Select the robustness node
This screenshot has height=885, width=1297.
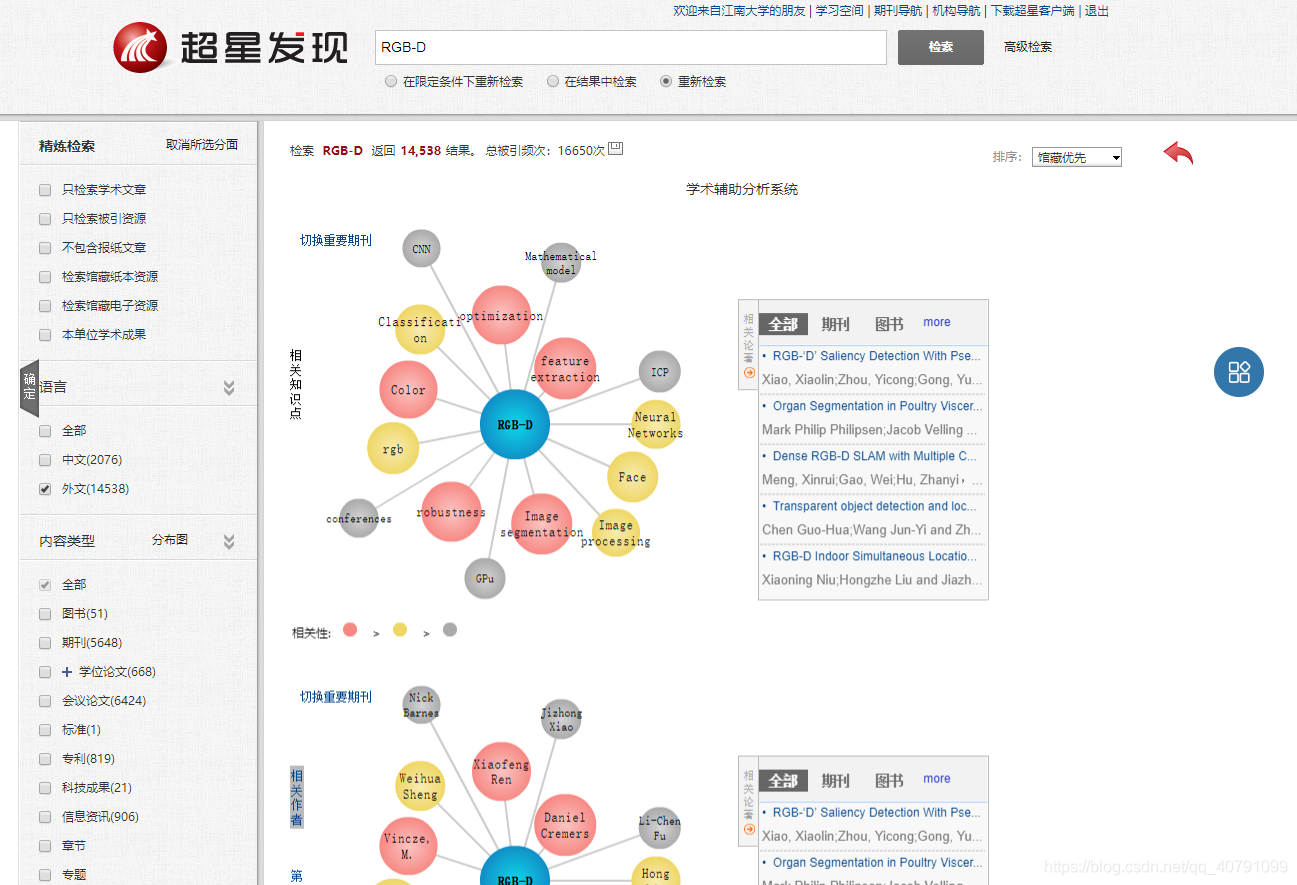coord(451,512)
